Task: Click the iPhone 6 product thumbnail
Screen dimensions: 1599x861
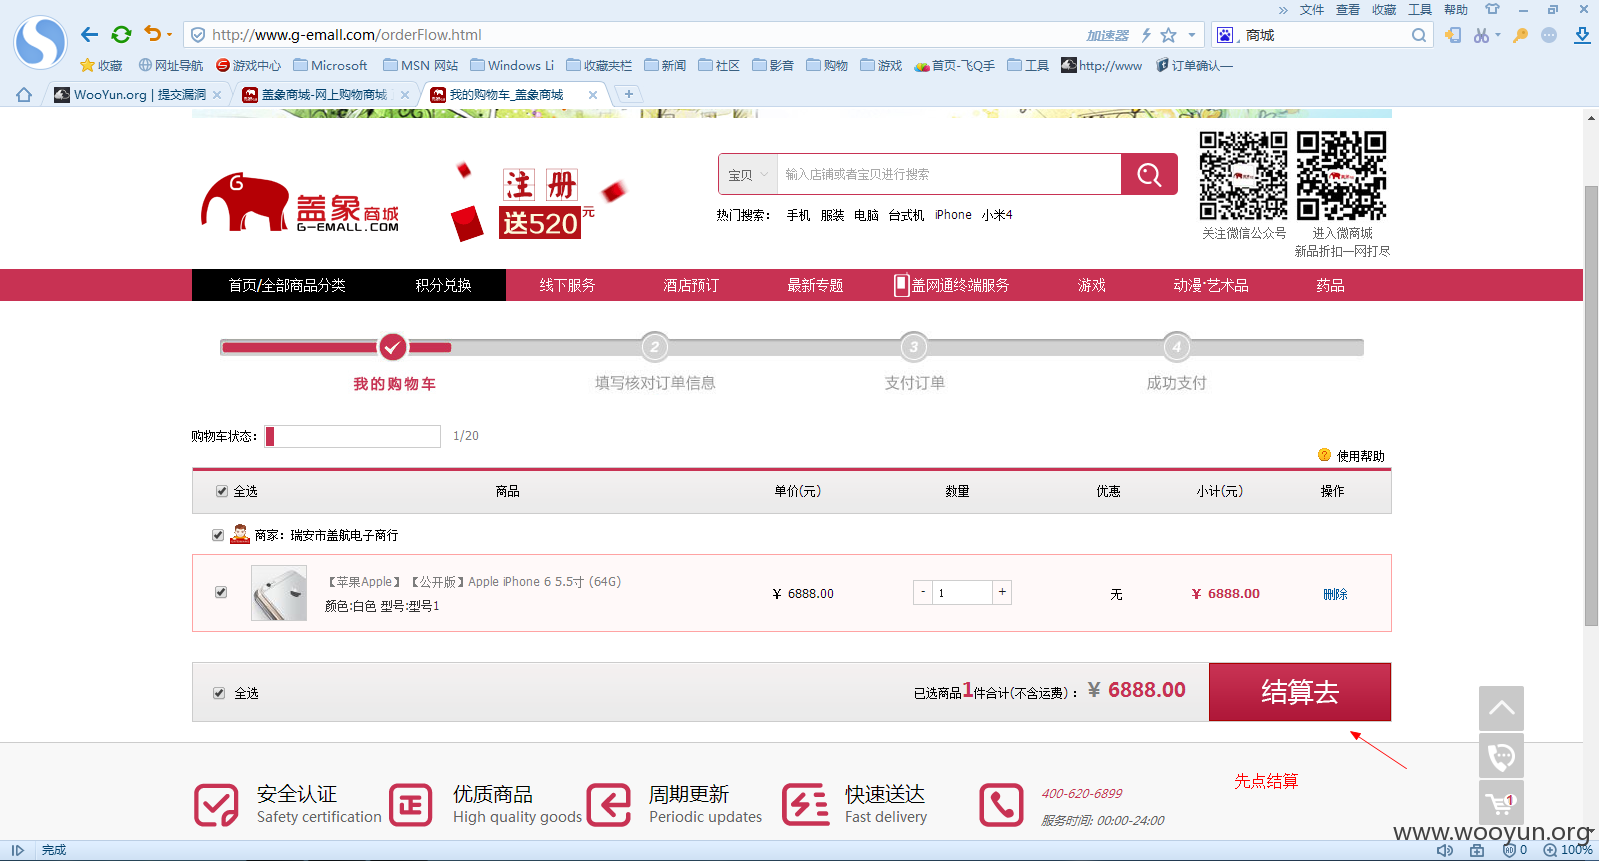Action: 279,593
